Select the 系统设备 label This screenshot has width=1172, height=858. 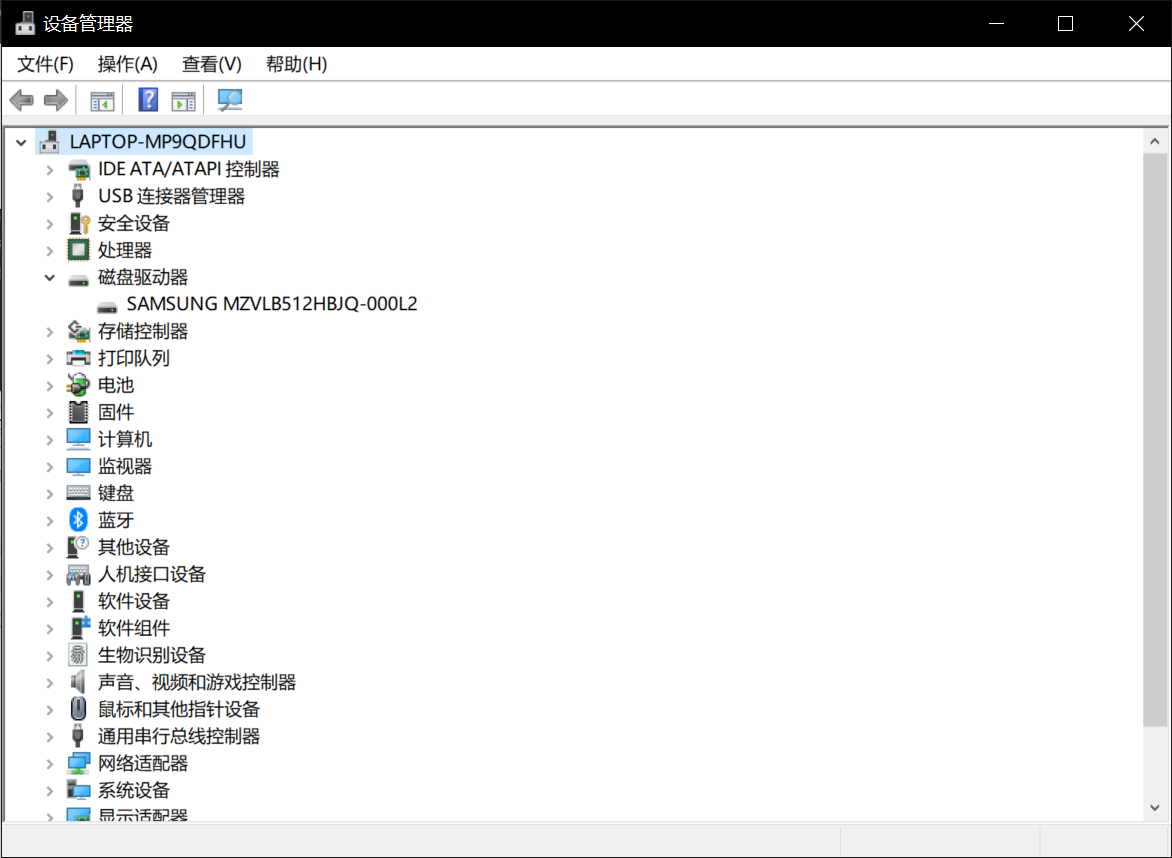coord(134,790)
